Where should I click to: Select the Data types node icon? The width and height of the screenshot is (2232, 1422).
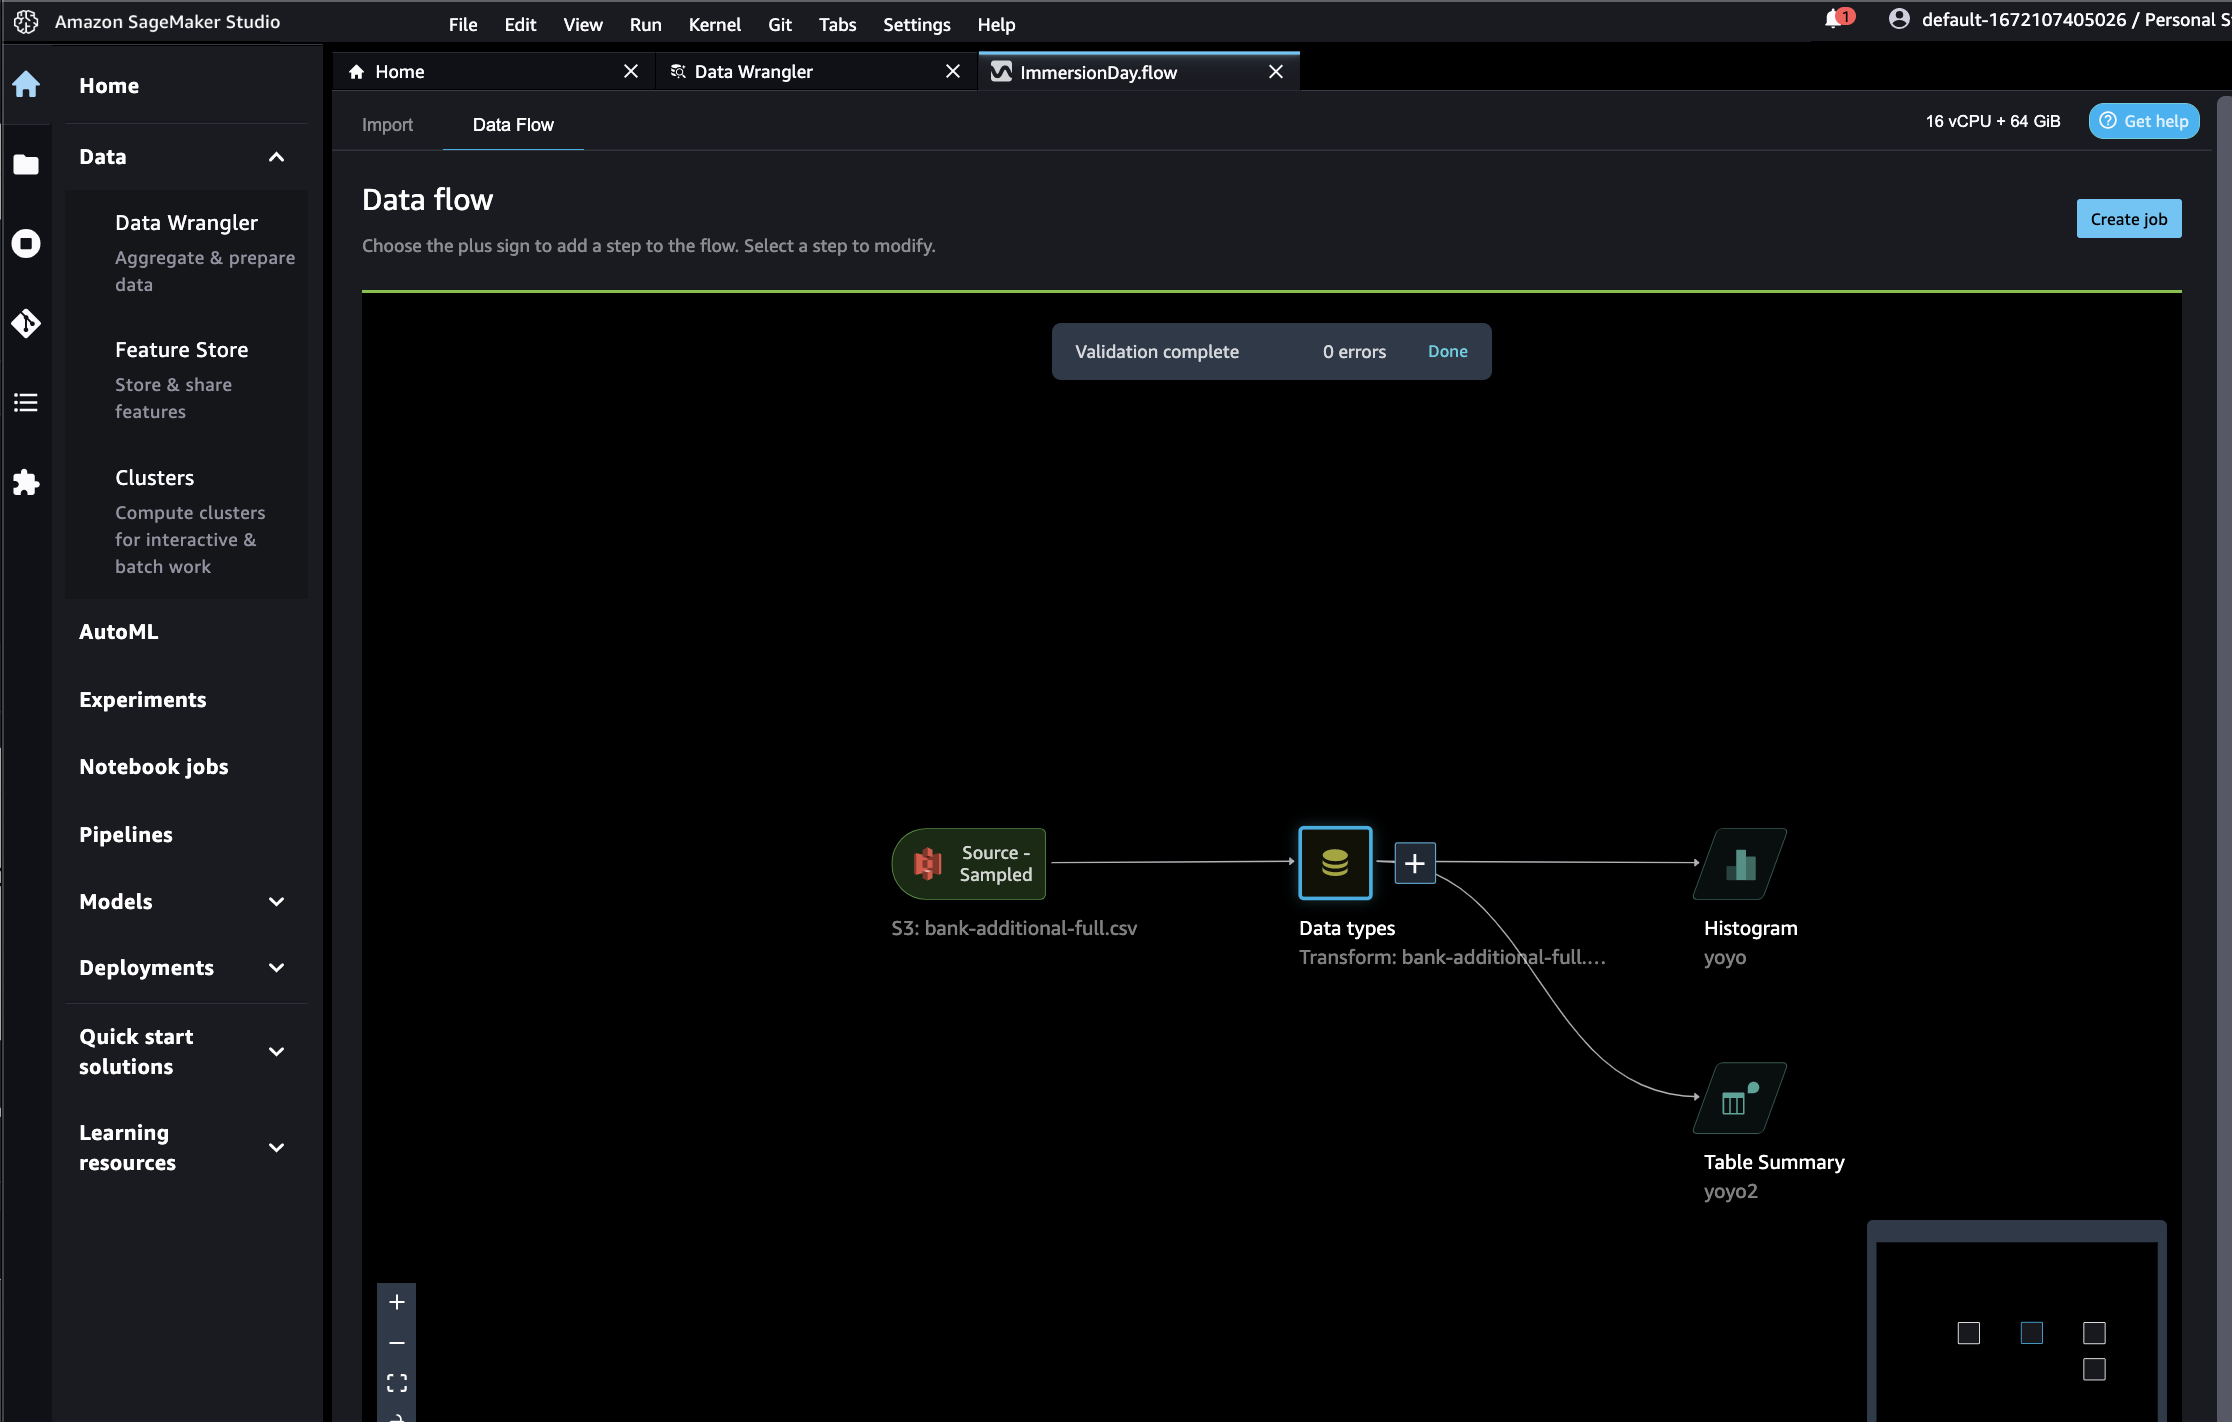[1335, 862]
